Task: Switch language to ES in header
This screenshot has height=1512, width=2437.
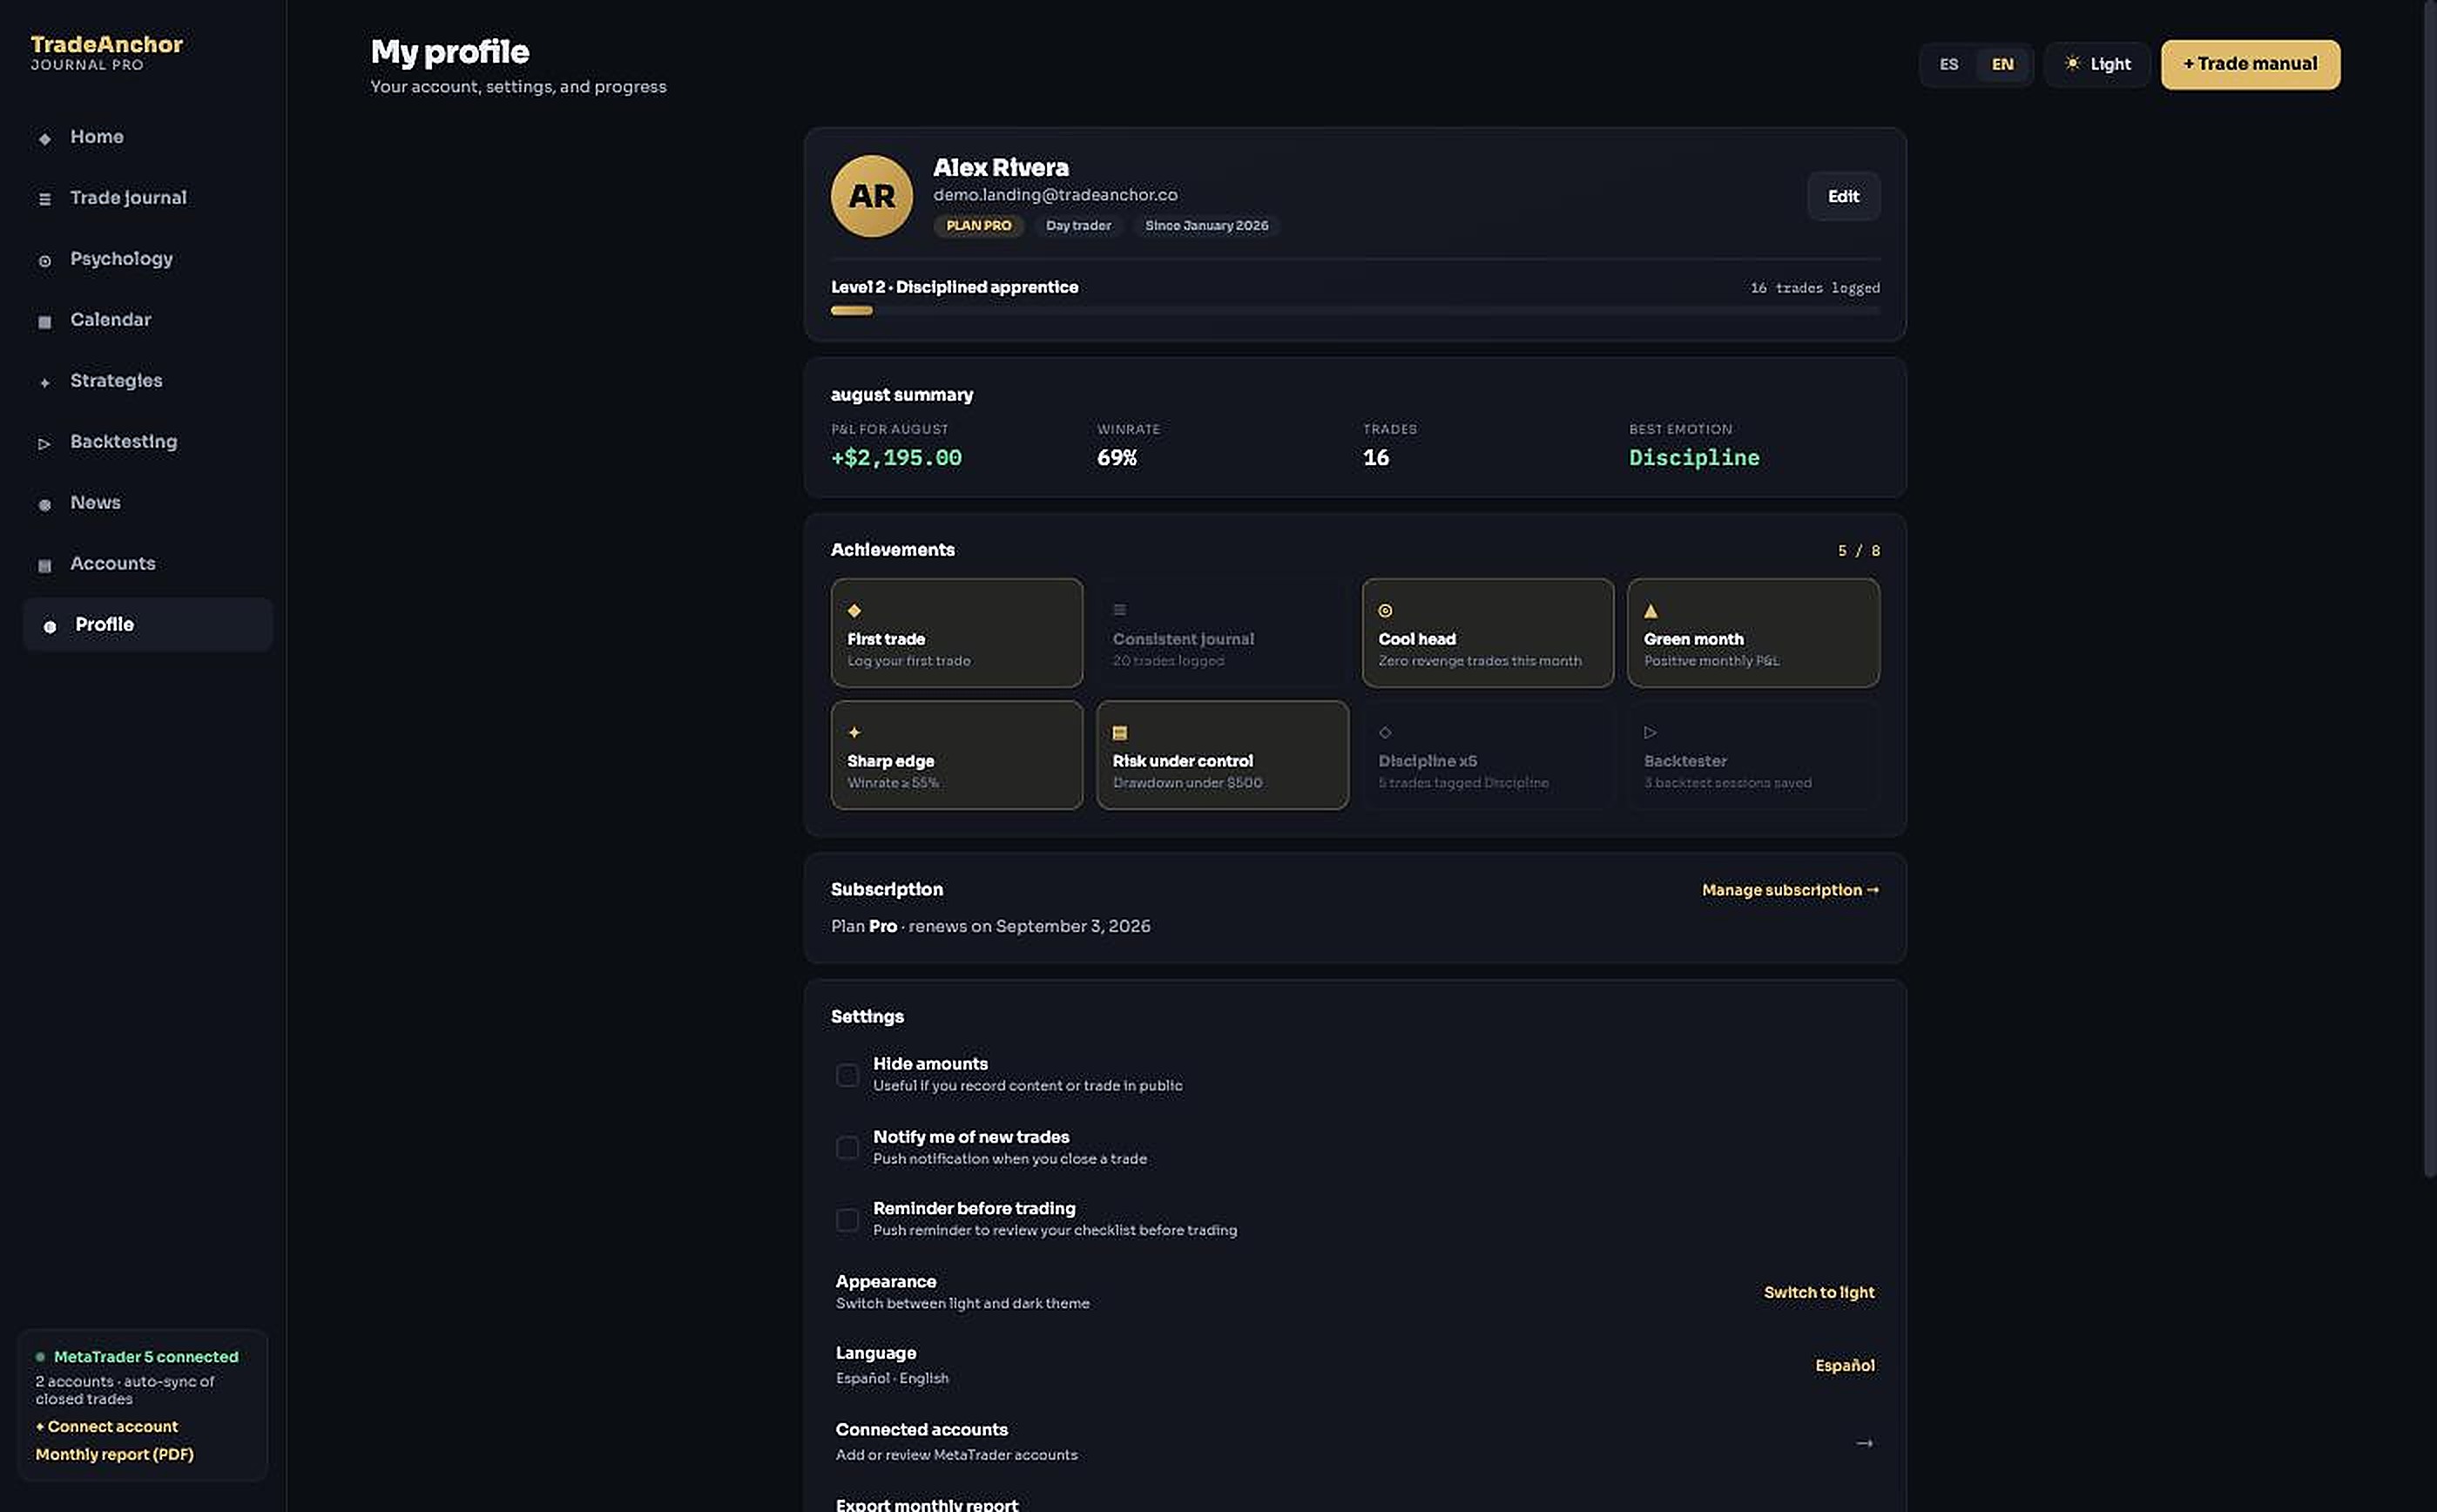Action: [1948, 64]
